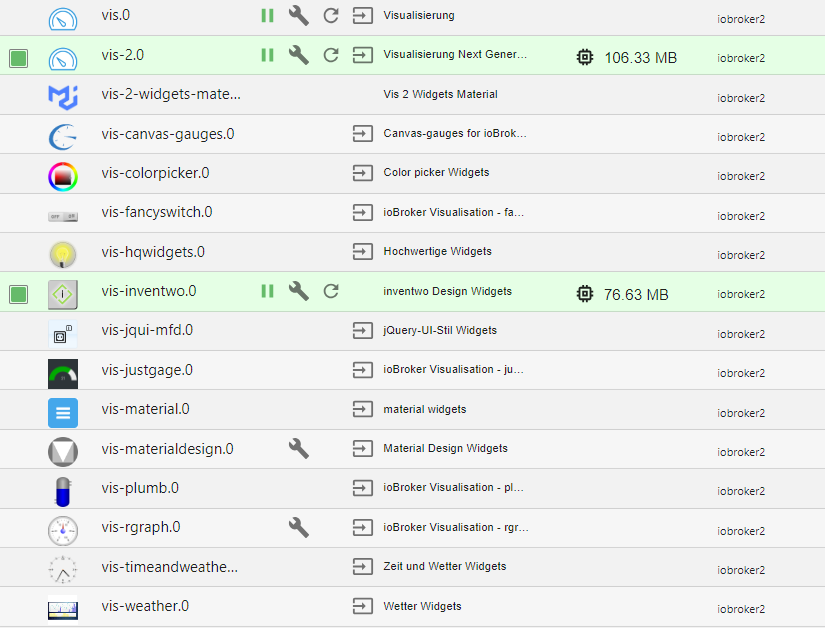Click the vis-weather chart thumbnail
825x628 pixels.
coord(63,609)
